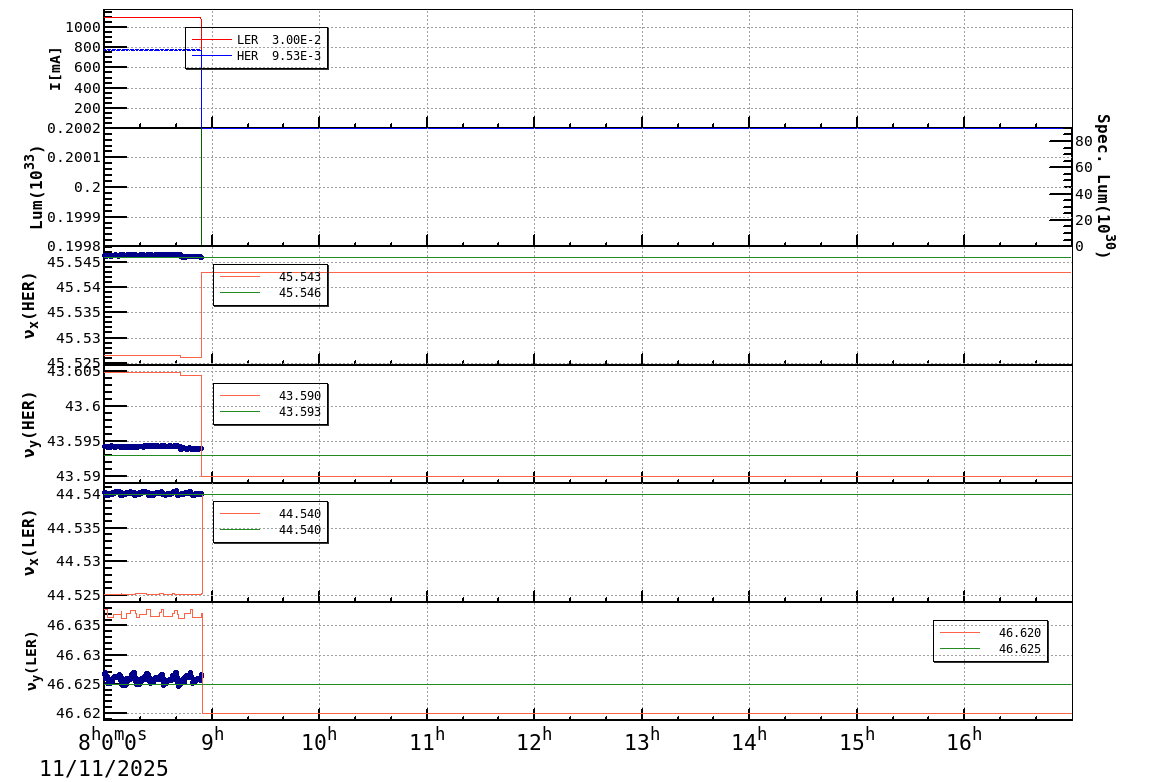Click the Lum(10^33) axis title
Image resolution: width=1154 pixels, height=782 pixels.
[x=36, y=187]
